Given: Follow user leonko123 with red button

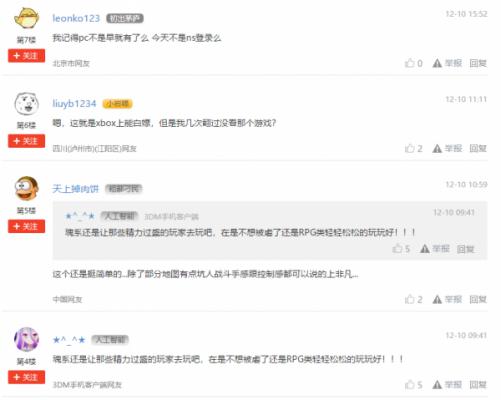Looking at the screenshot, I should tap(26, 56).
